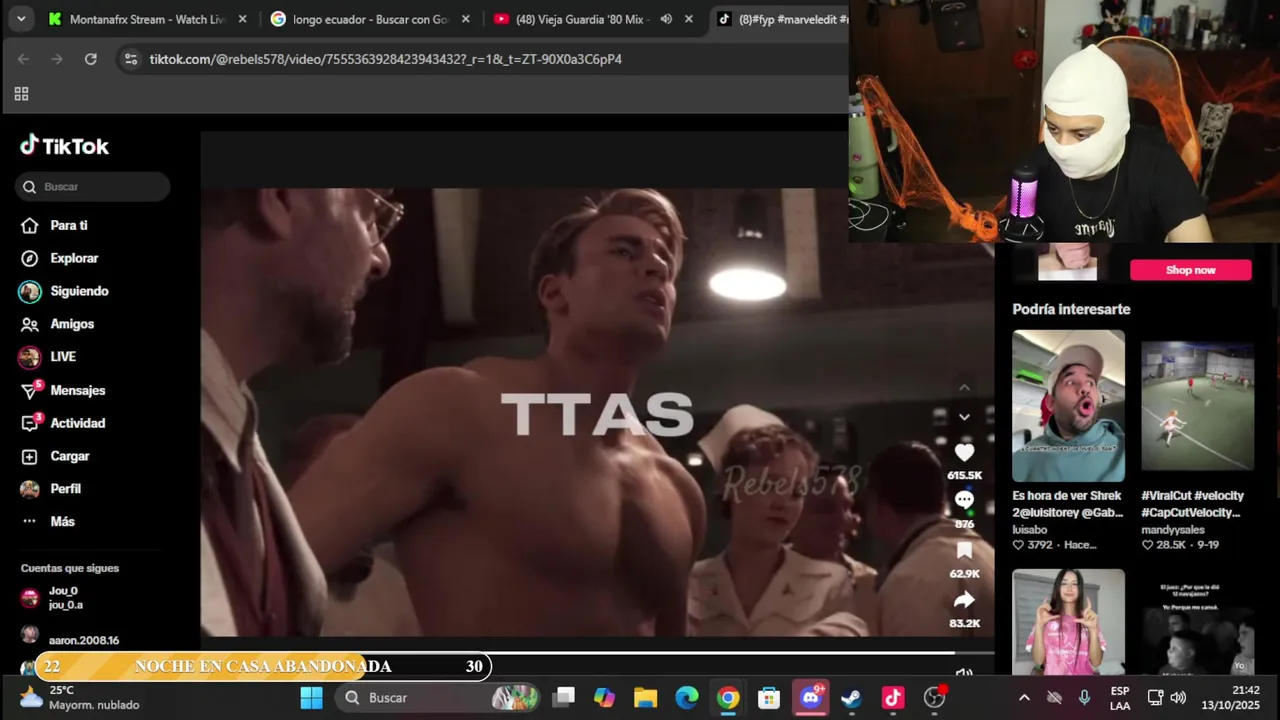Go back in browser history
This screenshot has width=1280, height=720.
[x=23, y=59]
